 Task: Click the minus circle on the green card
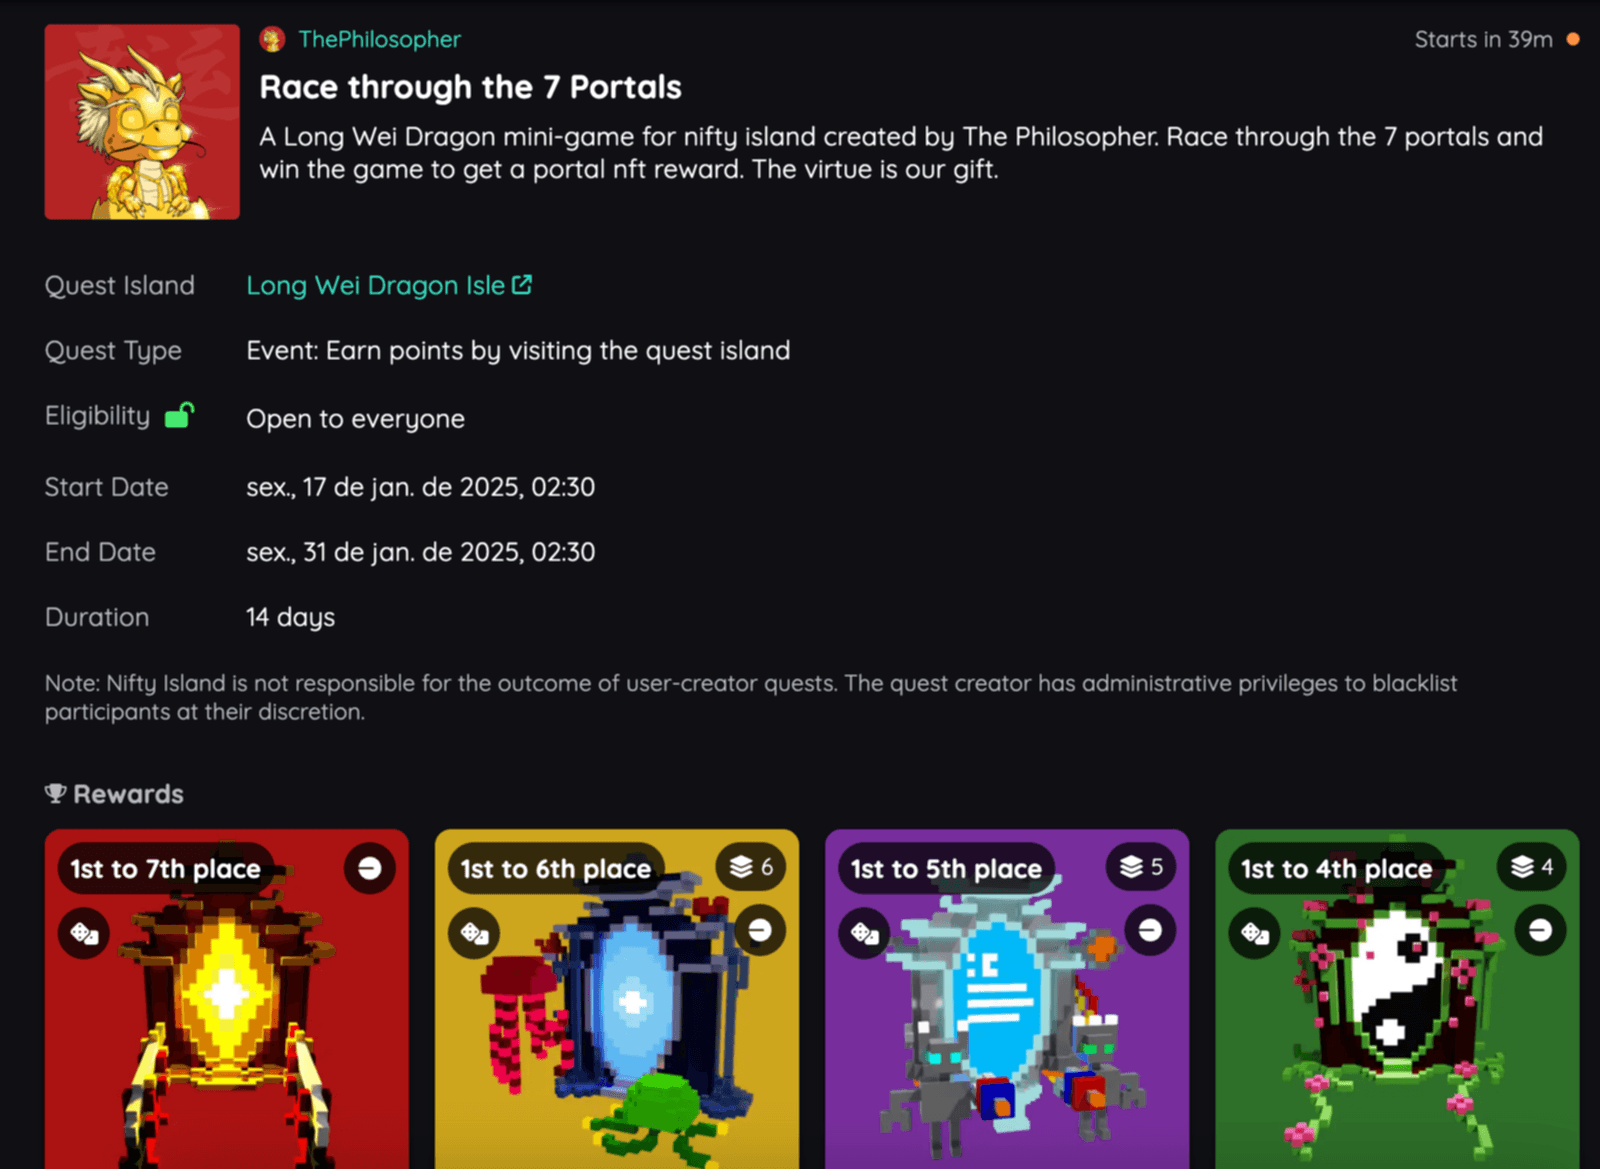(x=1540, y=930)
